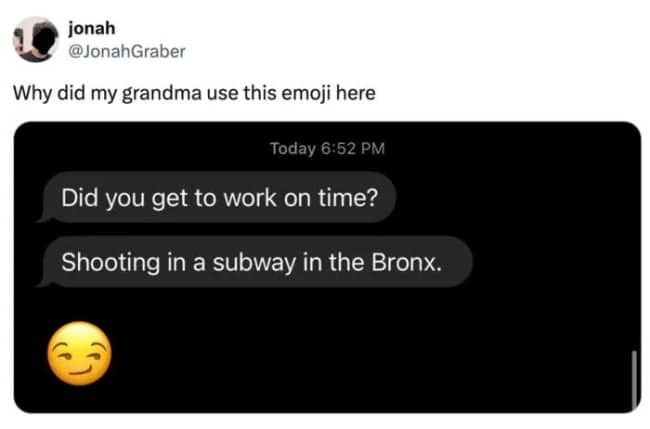Image resolution: width=650 pixels, height=429 pixels.
Task: Click the word "Today" in the timestamp
Action: coord(292,149)
